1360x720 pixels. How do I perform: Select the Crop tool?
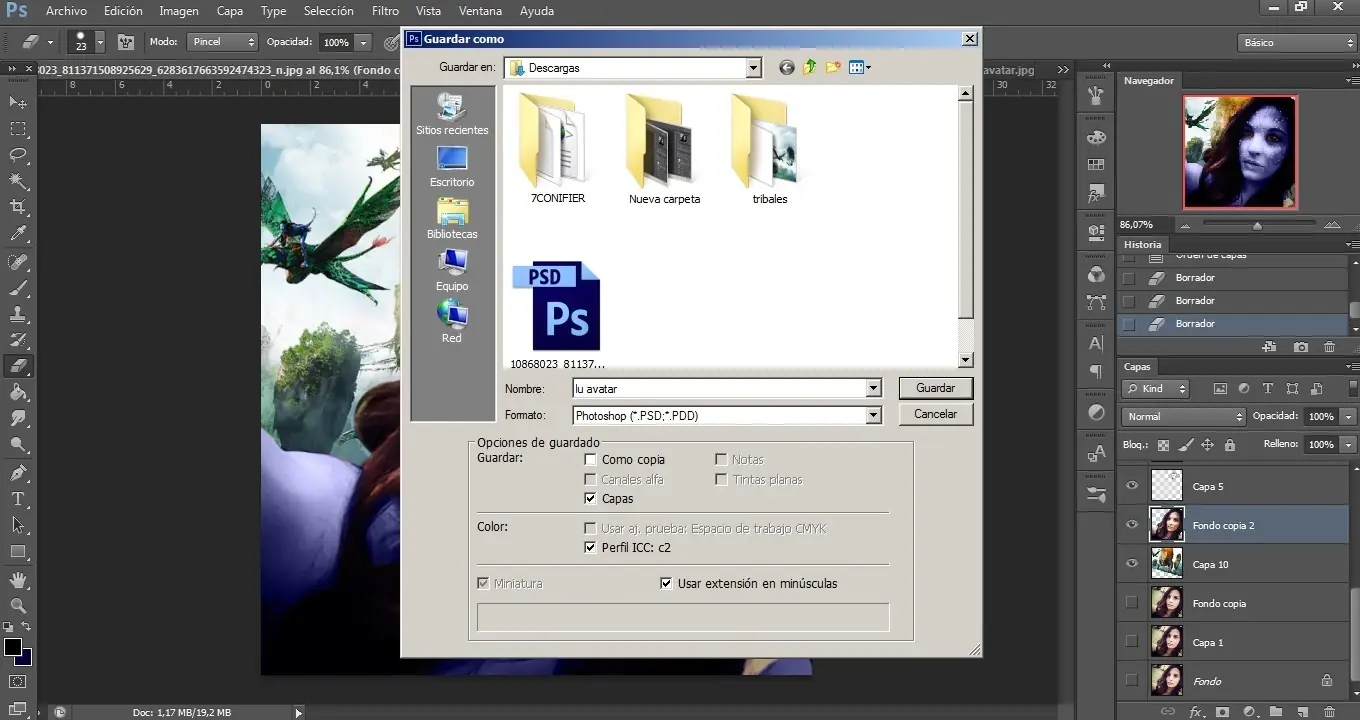18,207
